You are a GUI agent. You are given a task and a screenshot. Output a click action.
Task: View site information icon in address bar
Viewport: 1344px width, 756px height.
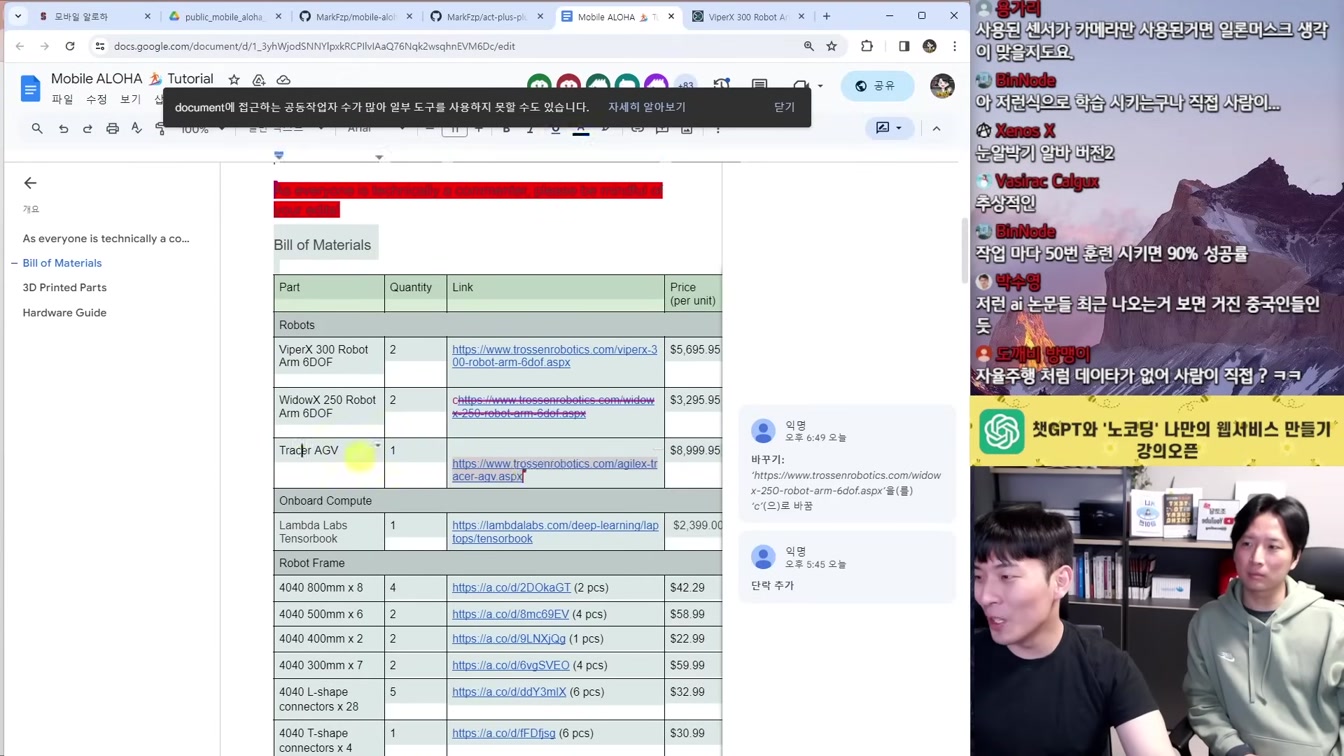(x=100, y=46)
